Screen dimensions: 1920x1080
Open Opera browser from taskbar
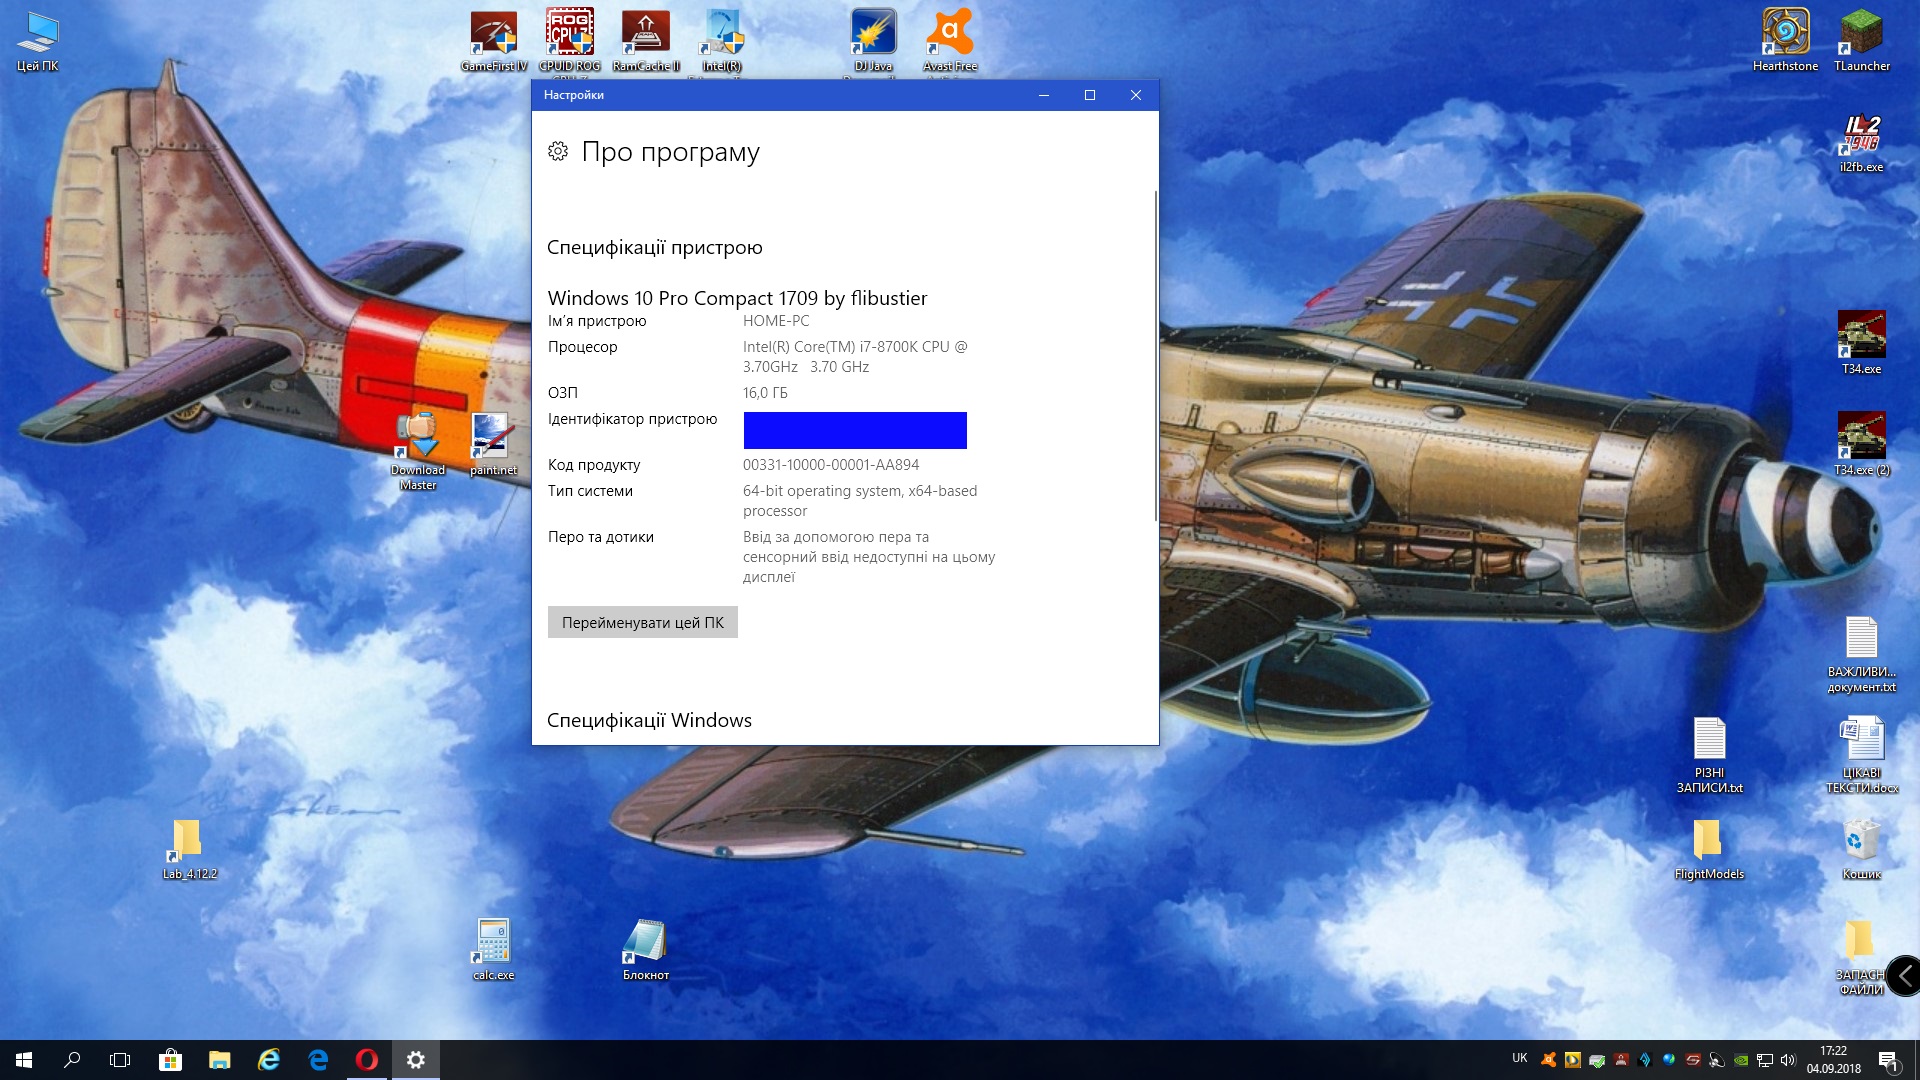[x=367, y=1060]
